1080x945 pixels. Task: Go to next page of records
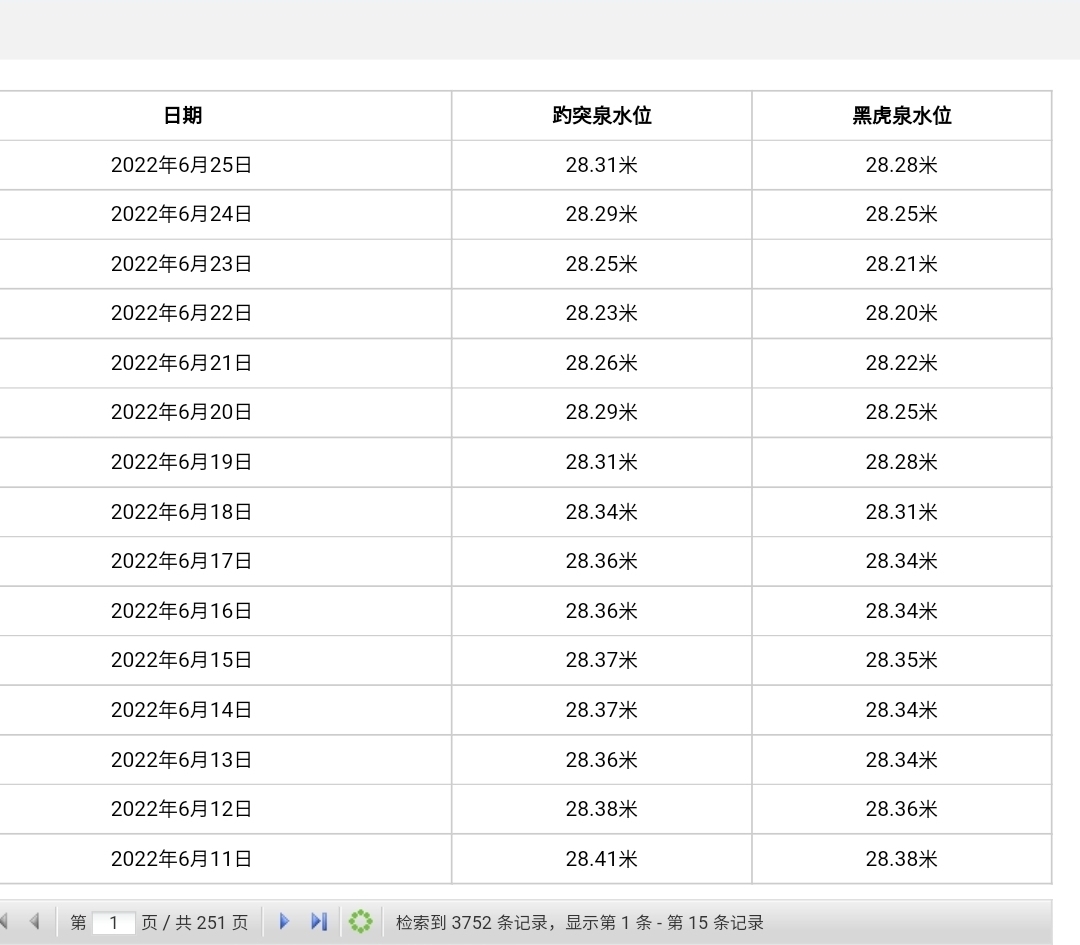pyautogui.click(x=285, y=922)
